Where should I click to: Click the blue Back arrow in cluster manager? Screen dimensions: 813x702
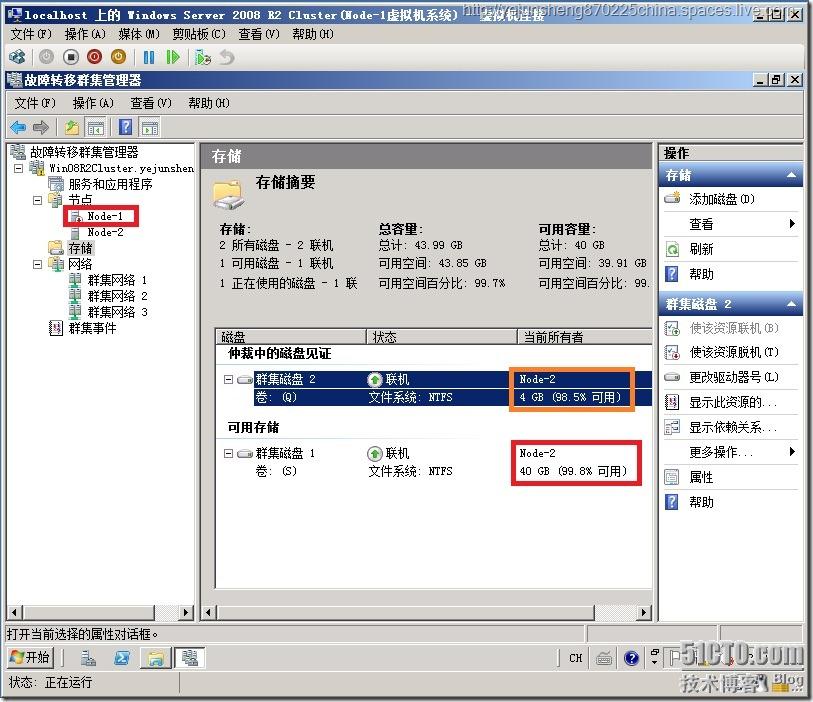(x=18, y=127)
